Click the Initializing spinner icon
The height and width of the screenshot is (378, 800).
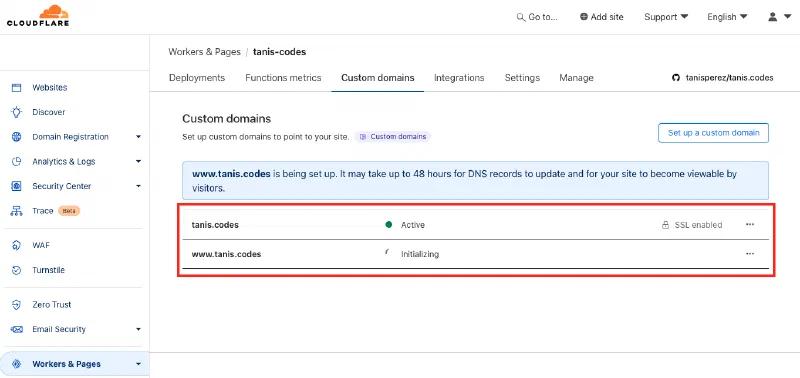coord(388,252)
